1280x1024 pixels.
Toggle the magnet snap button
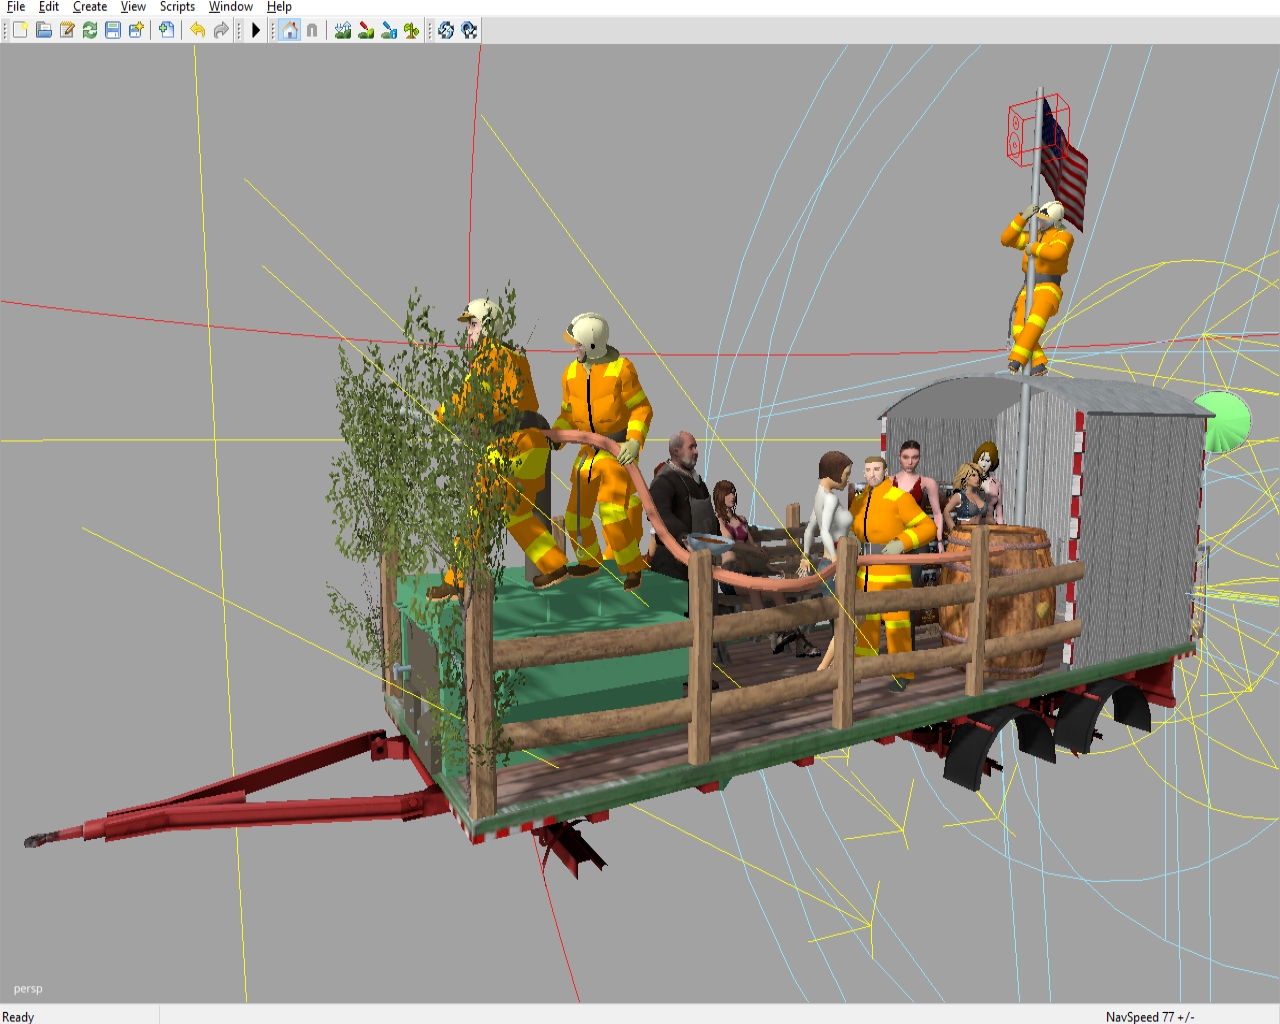pos(312,30)
